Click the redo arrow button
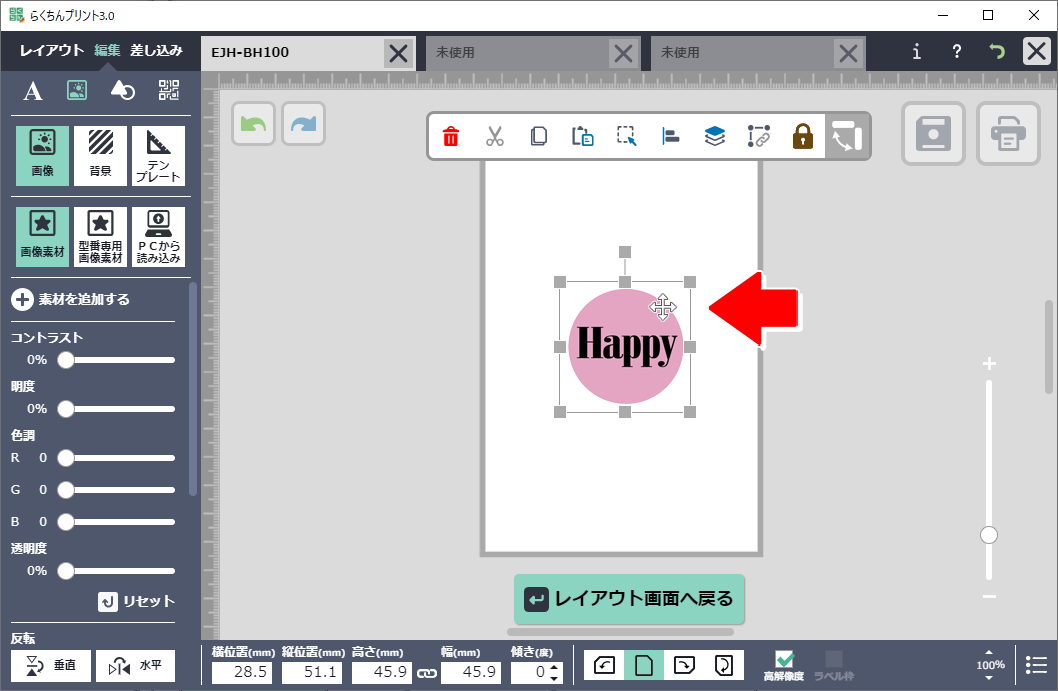This screenshot has width=1058, height=691. 304,124
